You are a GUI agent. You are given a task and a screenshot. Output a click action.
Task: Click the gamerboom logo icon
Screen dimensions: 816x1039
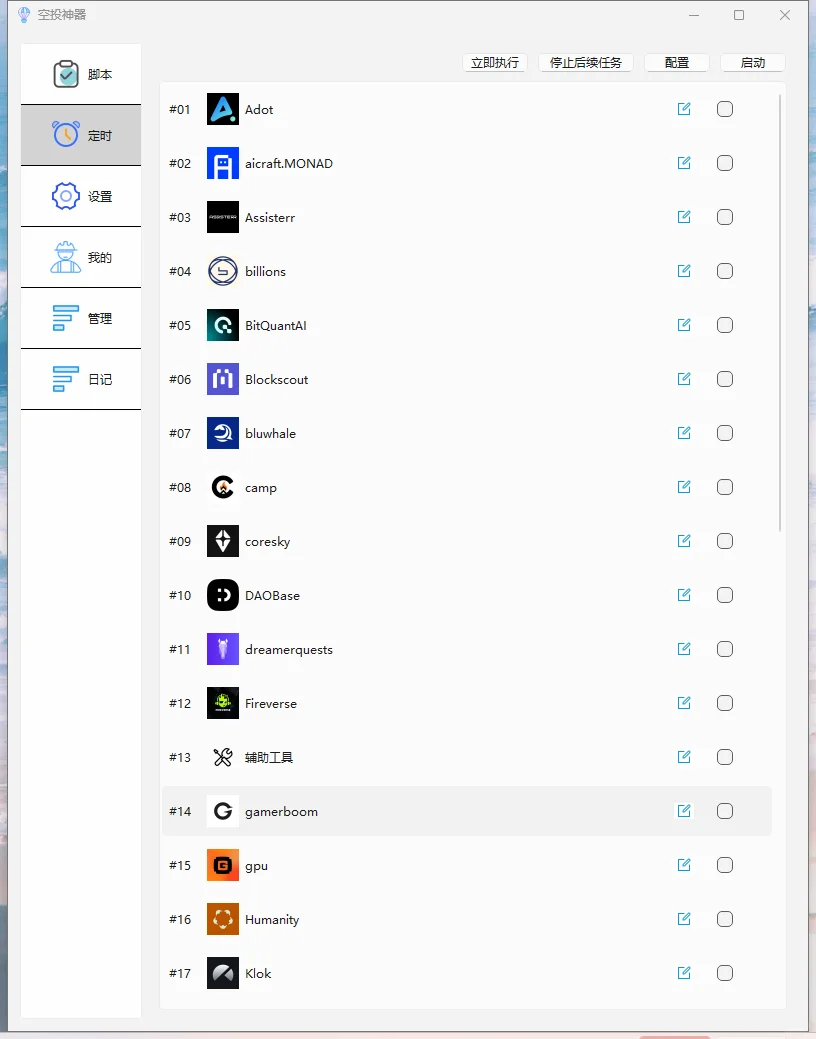[223, 811]
